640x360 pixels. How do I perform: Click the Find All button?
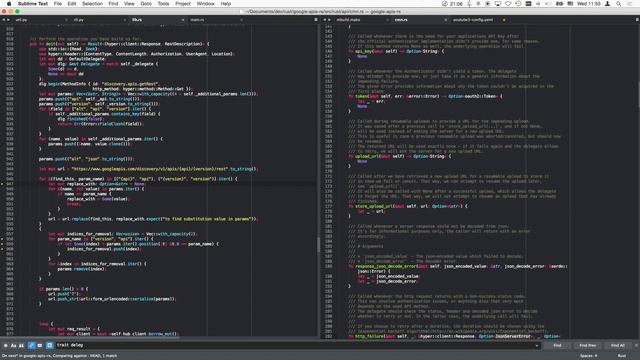coord(618,345)
